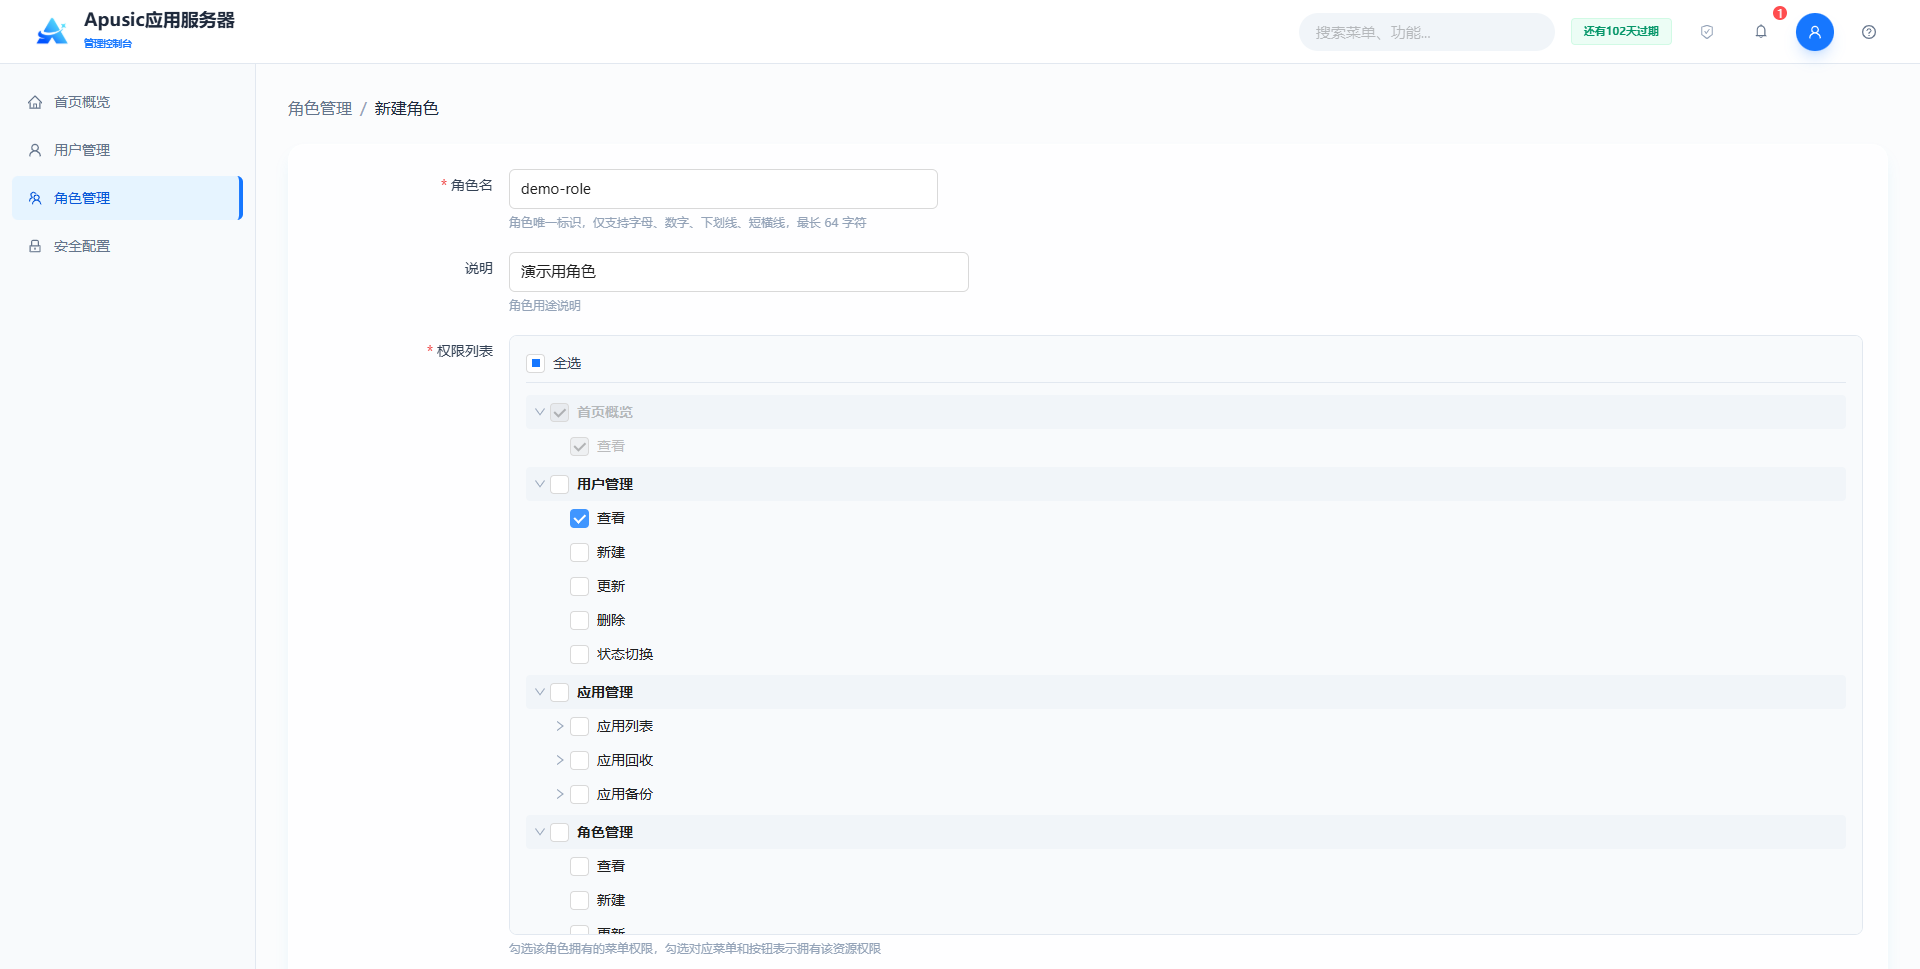Open 首页概览 in the sidebar
Viewport: 1920px width, 969px height.
tap(127, 102)
